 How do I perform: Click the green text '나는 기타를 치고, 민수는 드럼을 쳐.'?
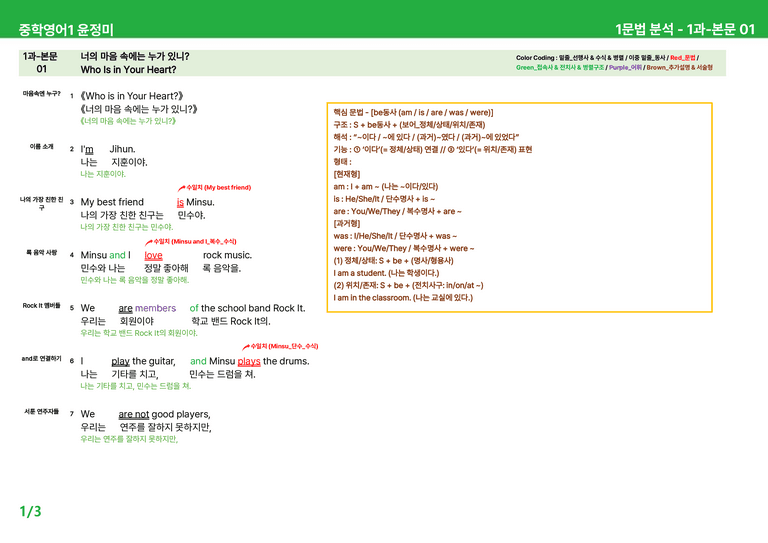pos(136,386)
